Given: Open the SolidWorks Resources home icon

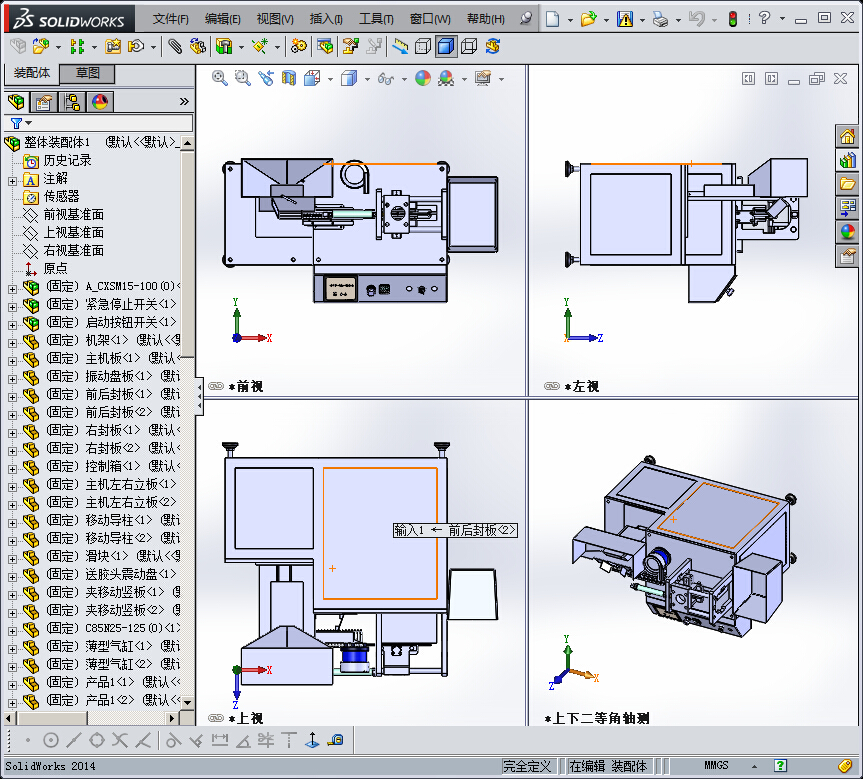Looking at the screenshot, I should [x=848, y=135].
